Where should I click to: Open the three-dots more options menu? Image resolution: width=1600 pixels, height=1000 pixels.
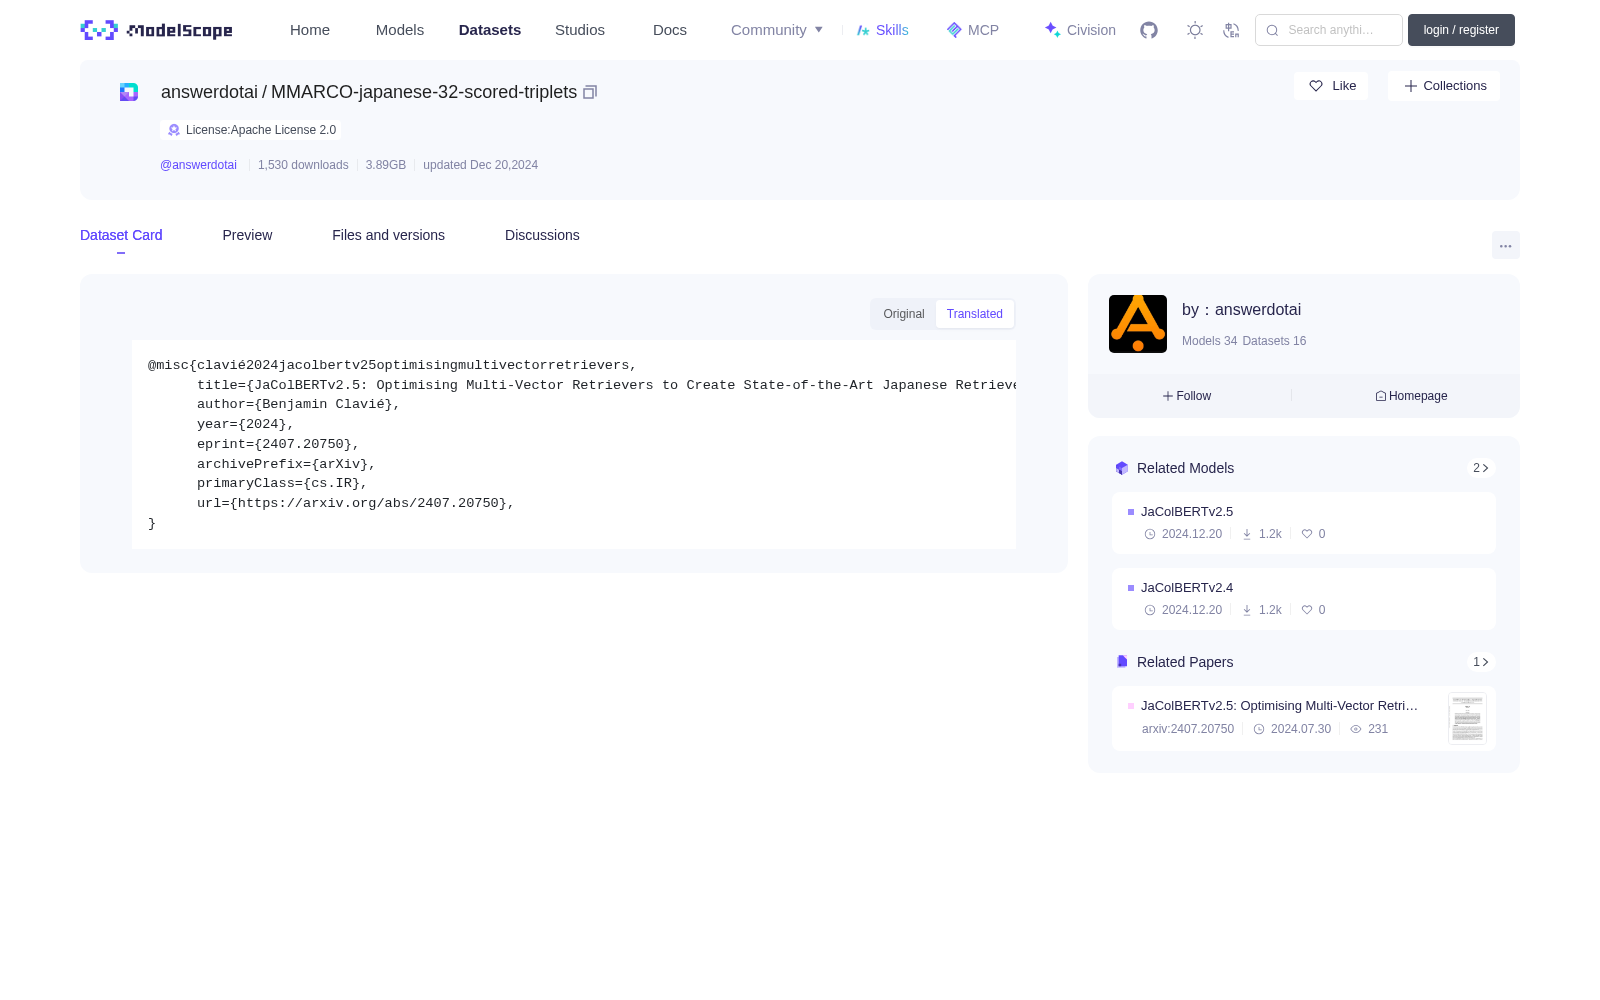[x=1506, y=245]
